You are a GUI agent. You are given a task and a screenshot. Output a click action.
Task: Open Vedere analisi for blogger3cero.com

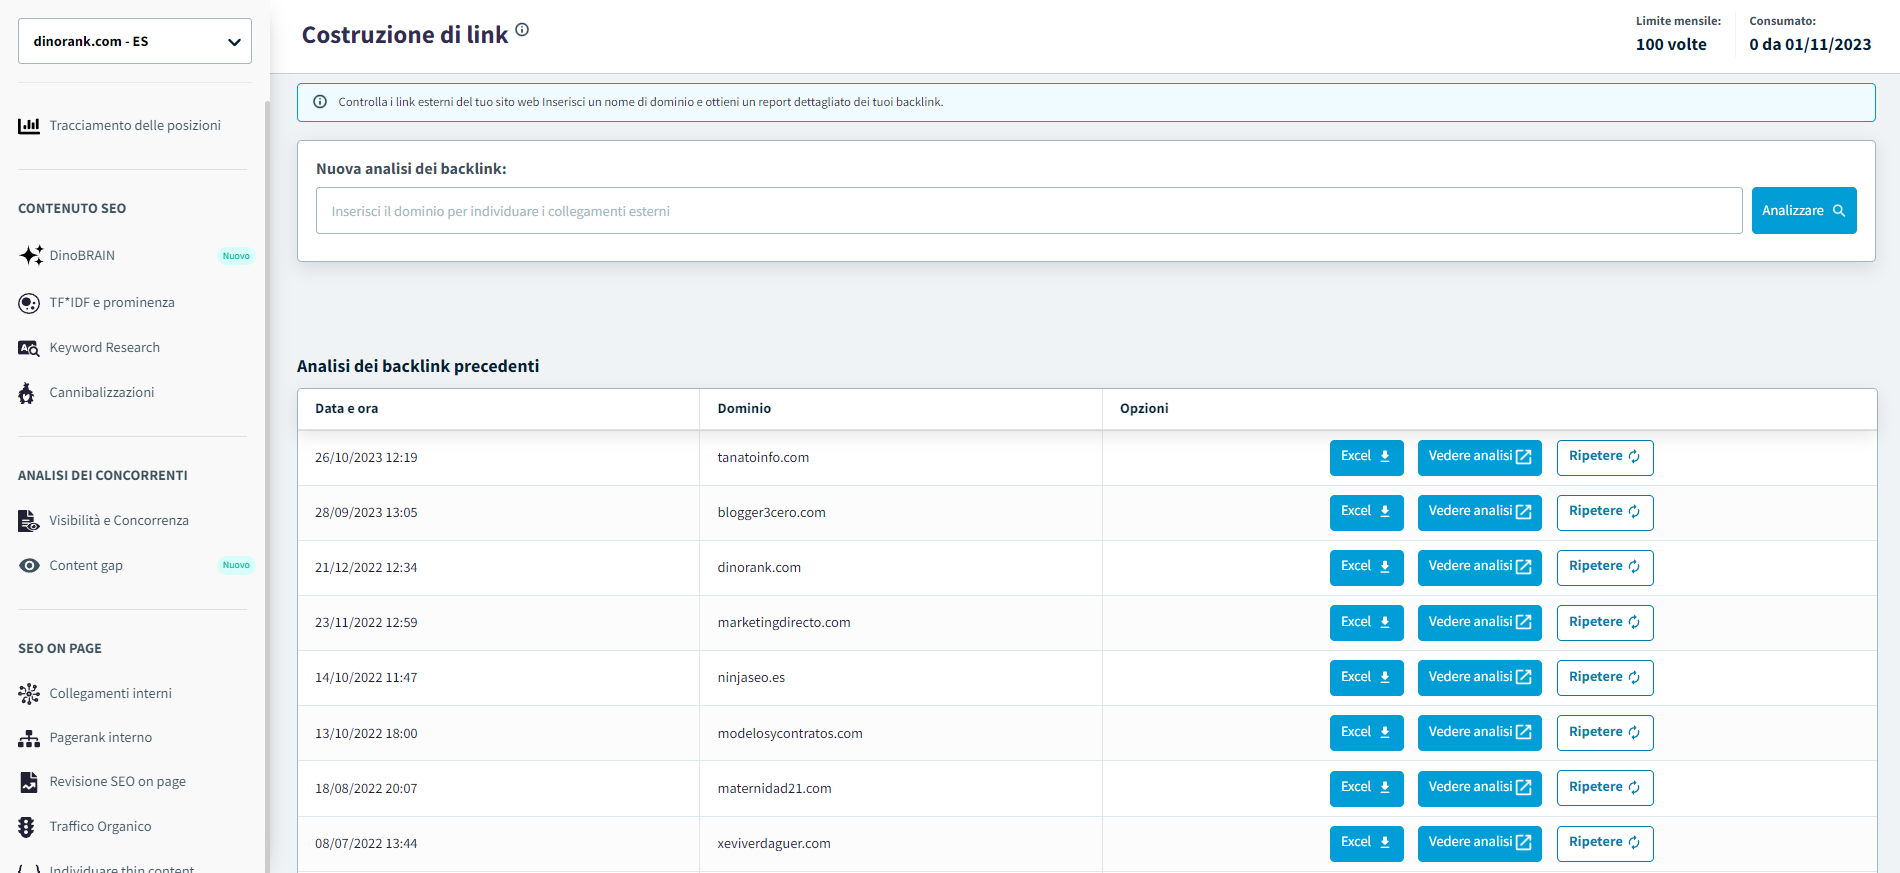[x=1479, y=512]
